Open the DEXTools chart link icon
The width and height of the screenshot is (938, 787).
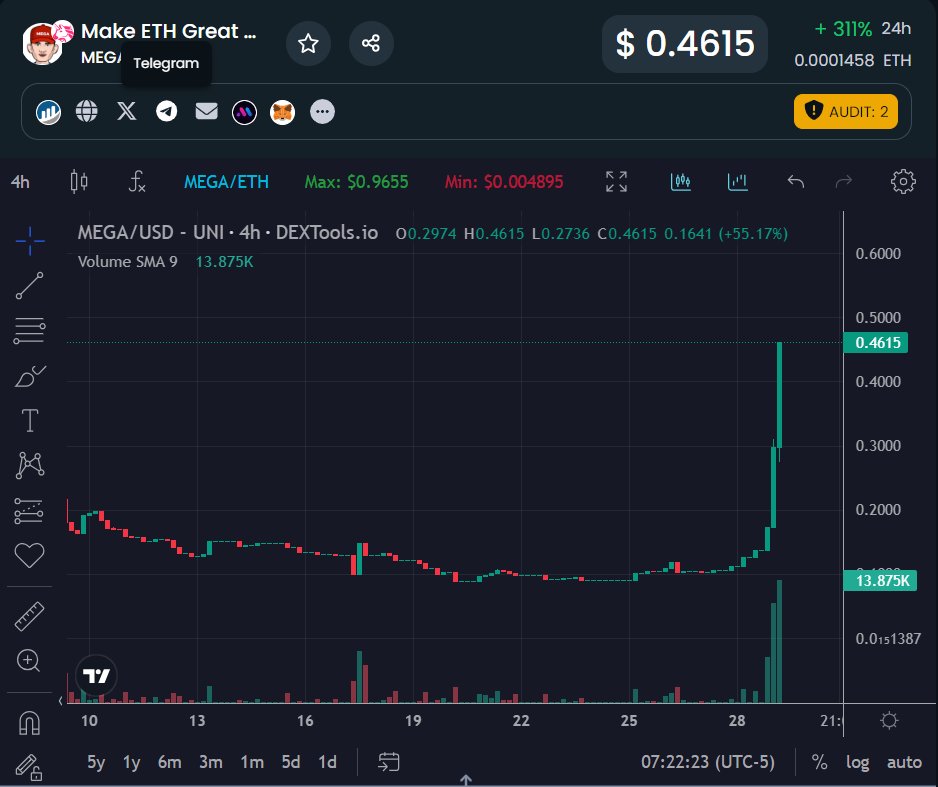tap(48, 112)
